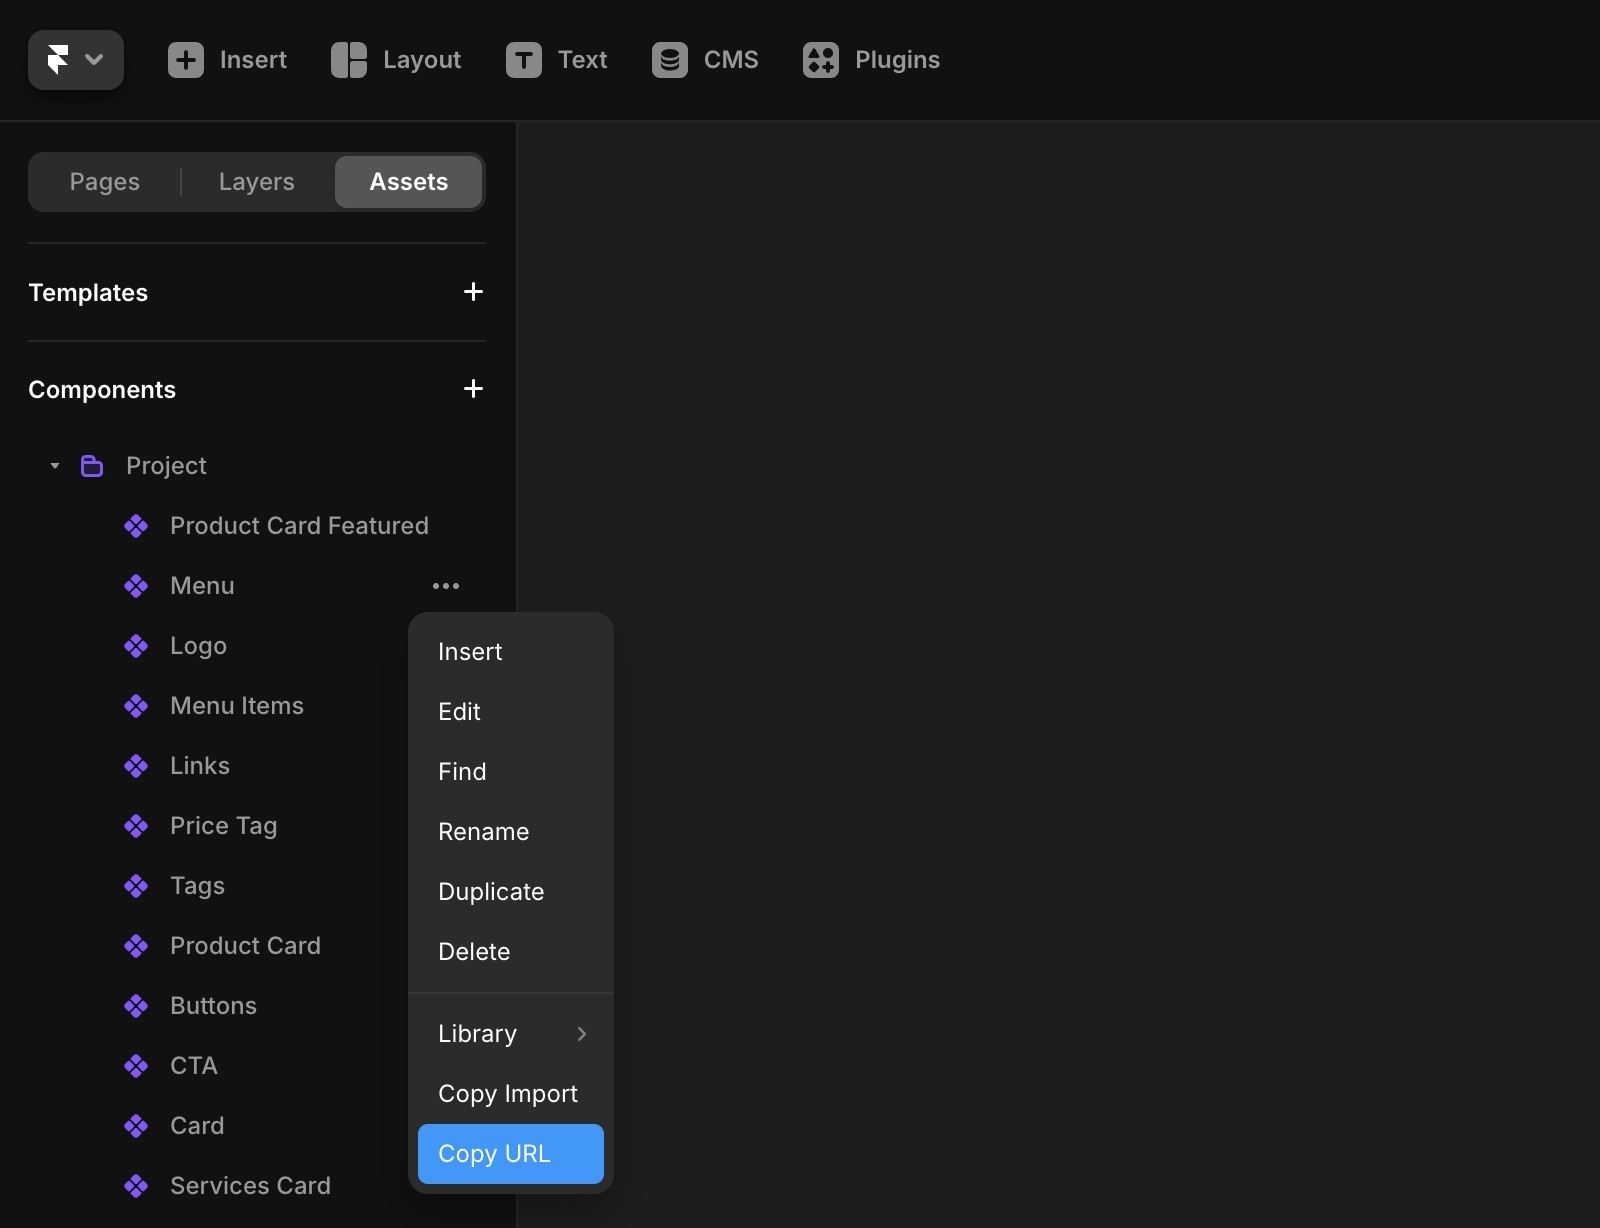This screenshot has width=1600, height=1228.
Task: Click the Product Card component icon
Action: click(x=136, y=946)
